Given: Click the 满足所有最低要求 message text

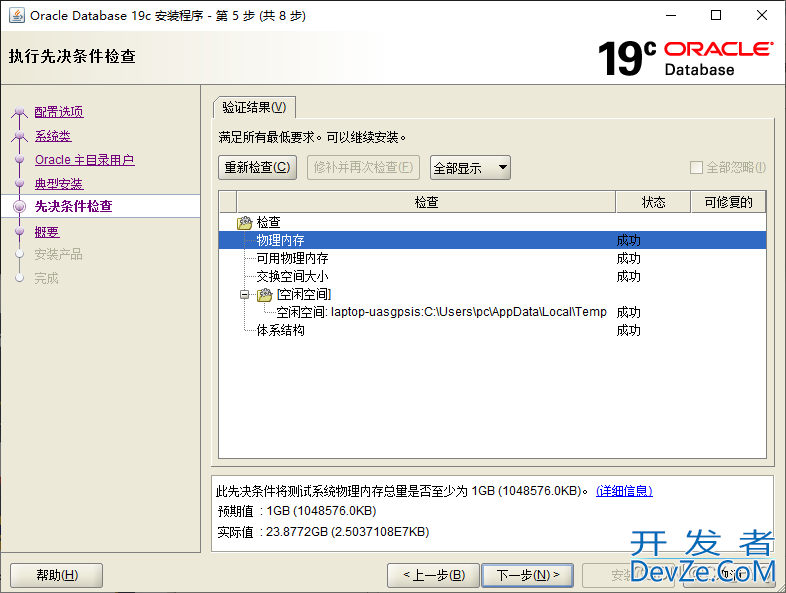Looking at the screenshot, I should 312,137.
